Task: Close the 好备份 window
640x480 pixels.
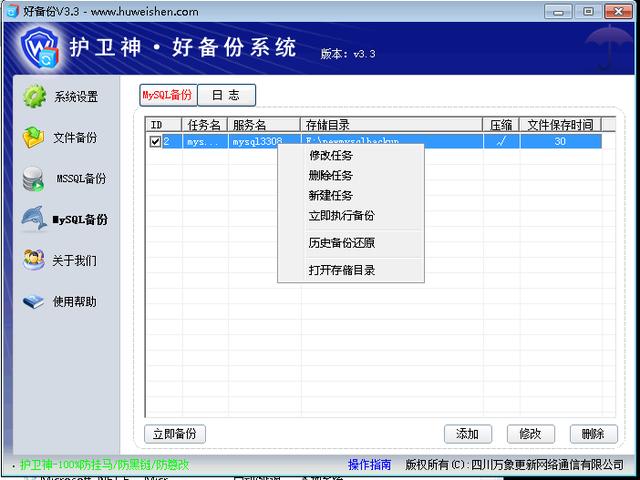Action: tap(618, 11)
